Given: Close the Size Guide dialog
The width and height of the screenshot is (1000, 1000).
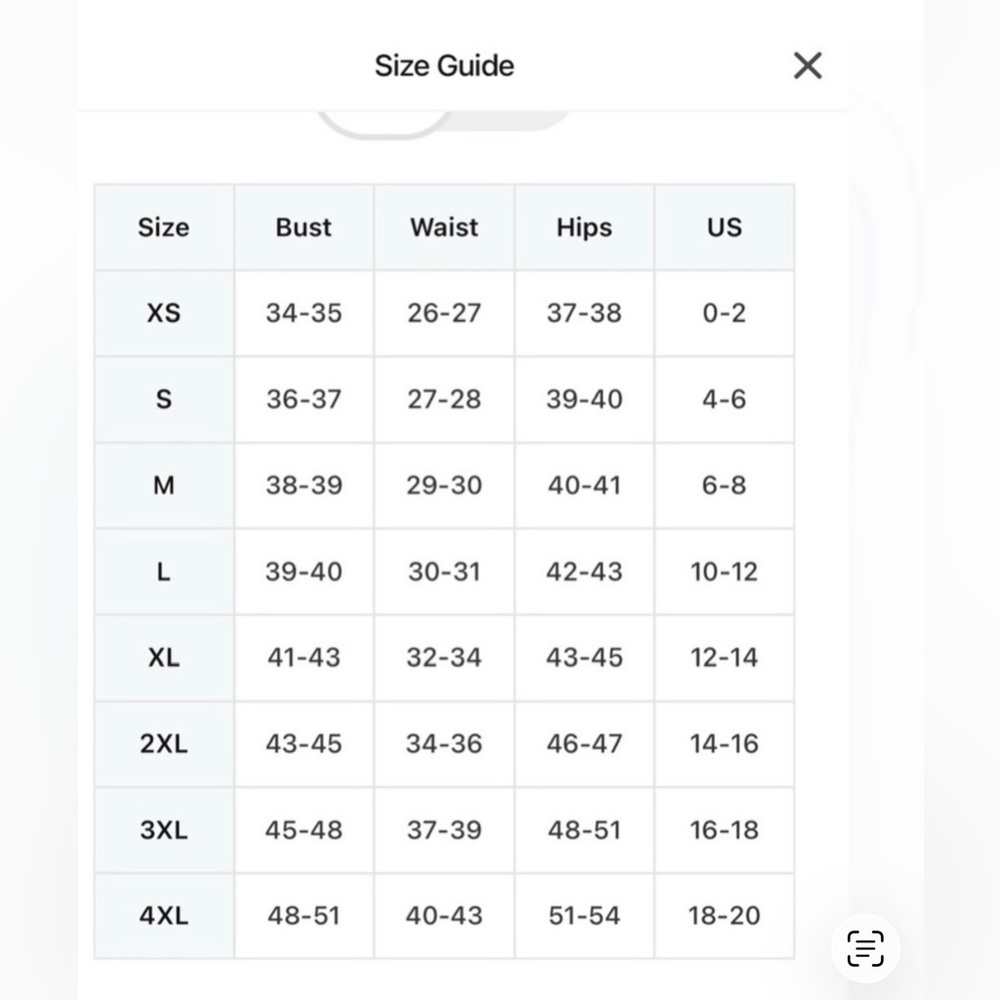Looking at the screenshot, I should [x=807, y=66].
